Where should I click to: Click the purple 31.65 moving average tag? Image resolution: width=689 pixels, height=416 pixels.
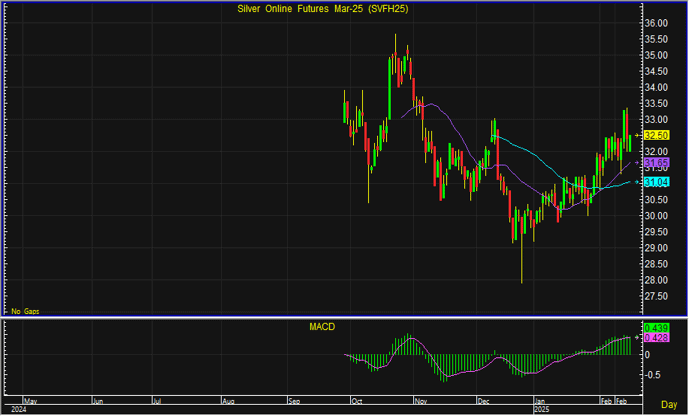(656, 162)
